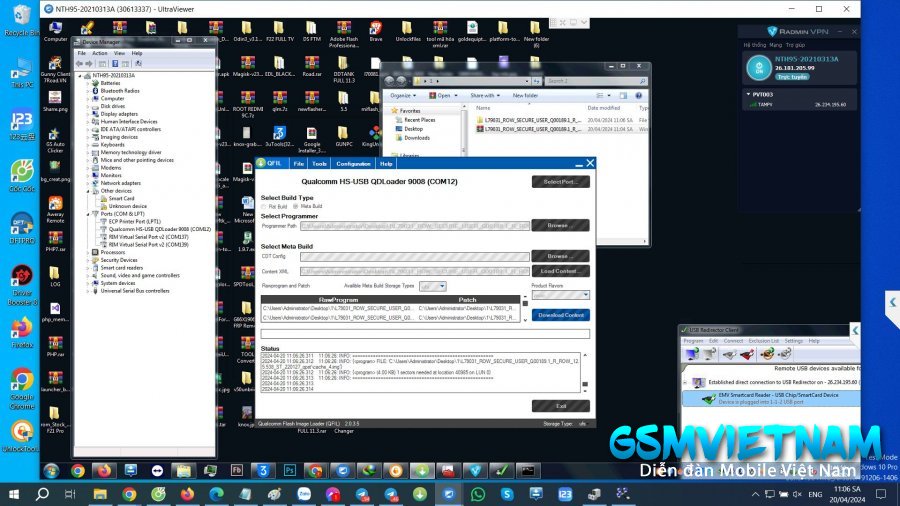Click the Device Manager back arrow icon
This screenshot has height=506, width=900.
pyautogui.click(x=80, y=64)
